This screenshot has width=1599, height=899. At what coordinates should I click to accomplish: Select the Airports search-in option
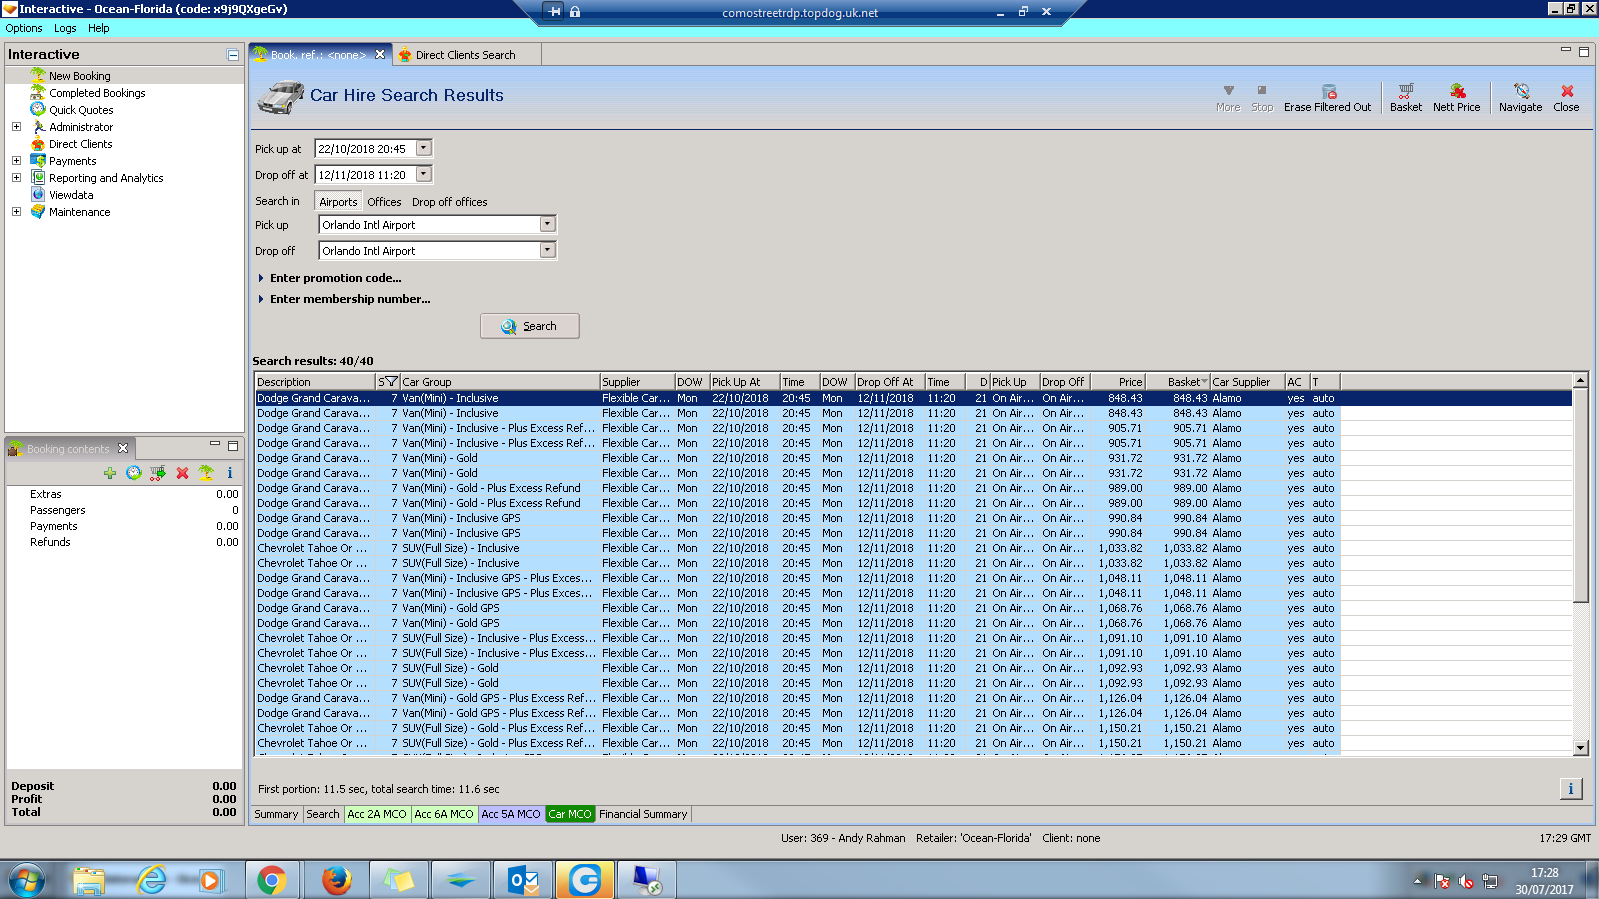(338, 202)
